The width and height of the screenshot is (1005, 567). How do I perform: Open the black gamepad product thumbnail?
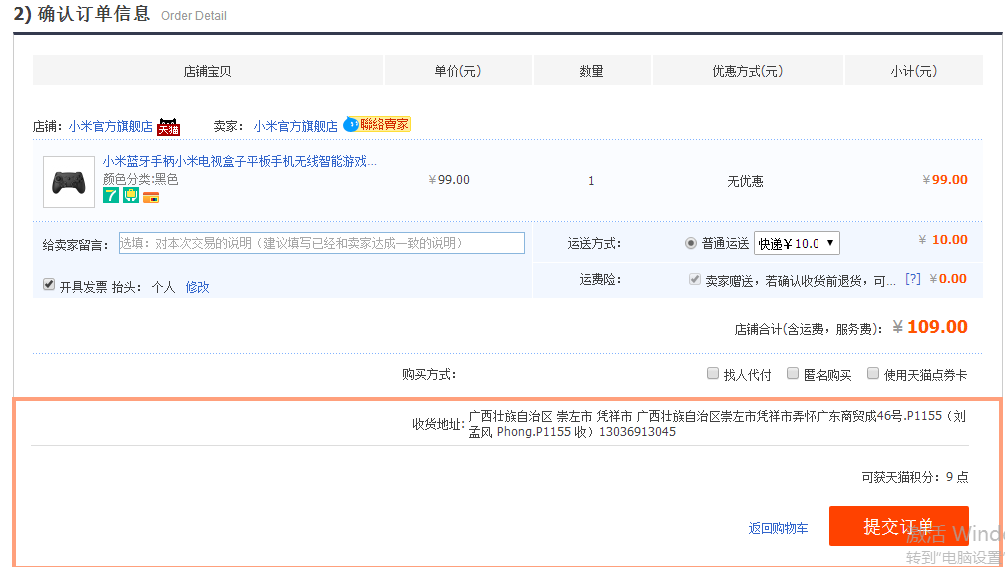pos(69,182)
